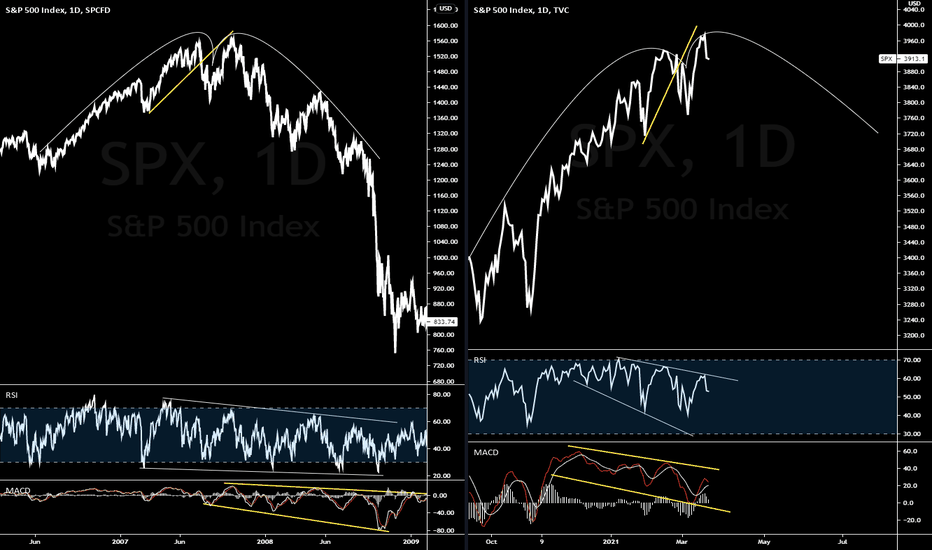Viewport: 932px width, 550px height.
Task: Click the 1400.00 price level on left axis
Action: (446, 103)
